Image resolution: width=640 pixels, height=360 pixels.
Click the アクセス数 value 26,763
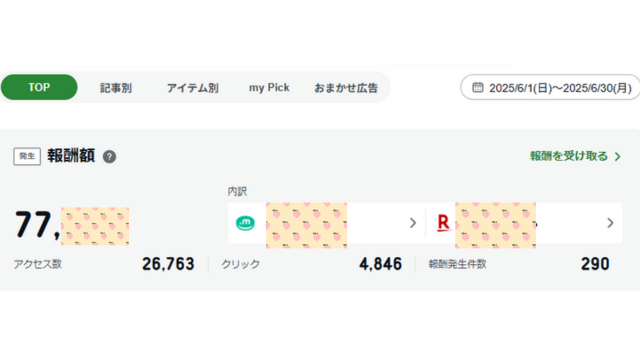(168, 264)
